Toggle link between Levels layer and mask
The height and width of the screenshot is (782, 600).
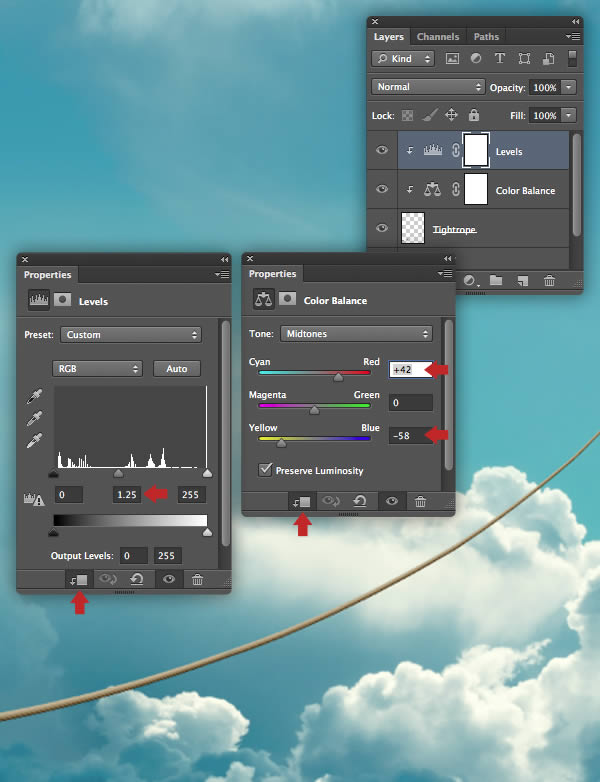(x=455, y=150)
